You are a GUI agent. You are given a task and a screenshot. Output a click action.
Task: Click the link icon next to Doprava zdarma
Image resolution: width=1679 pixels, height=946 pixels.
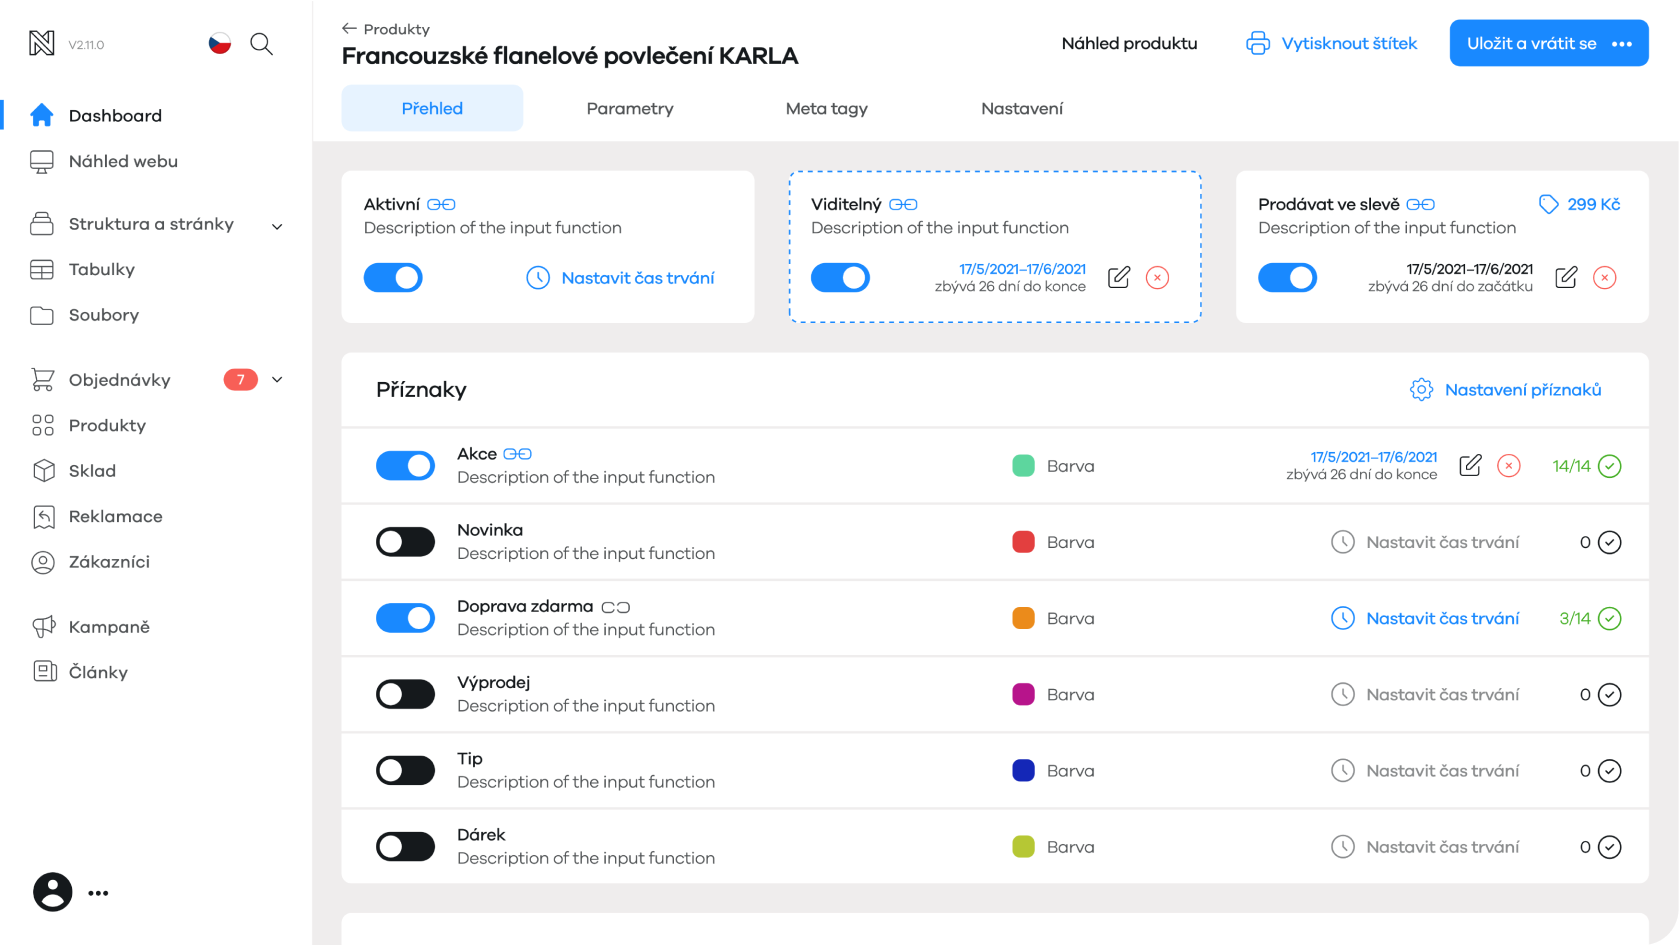[616, 607]
